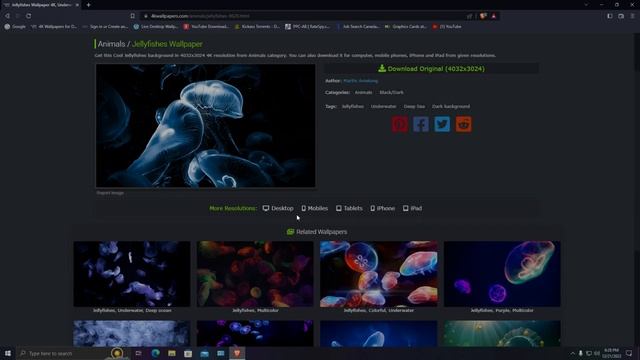640x360 pixels.
Task: Open the taskbar volume icon
Action: pos(597,353)
